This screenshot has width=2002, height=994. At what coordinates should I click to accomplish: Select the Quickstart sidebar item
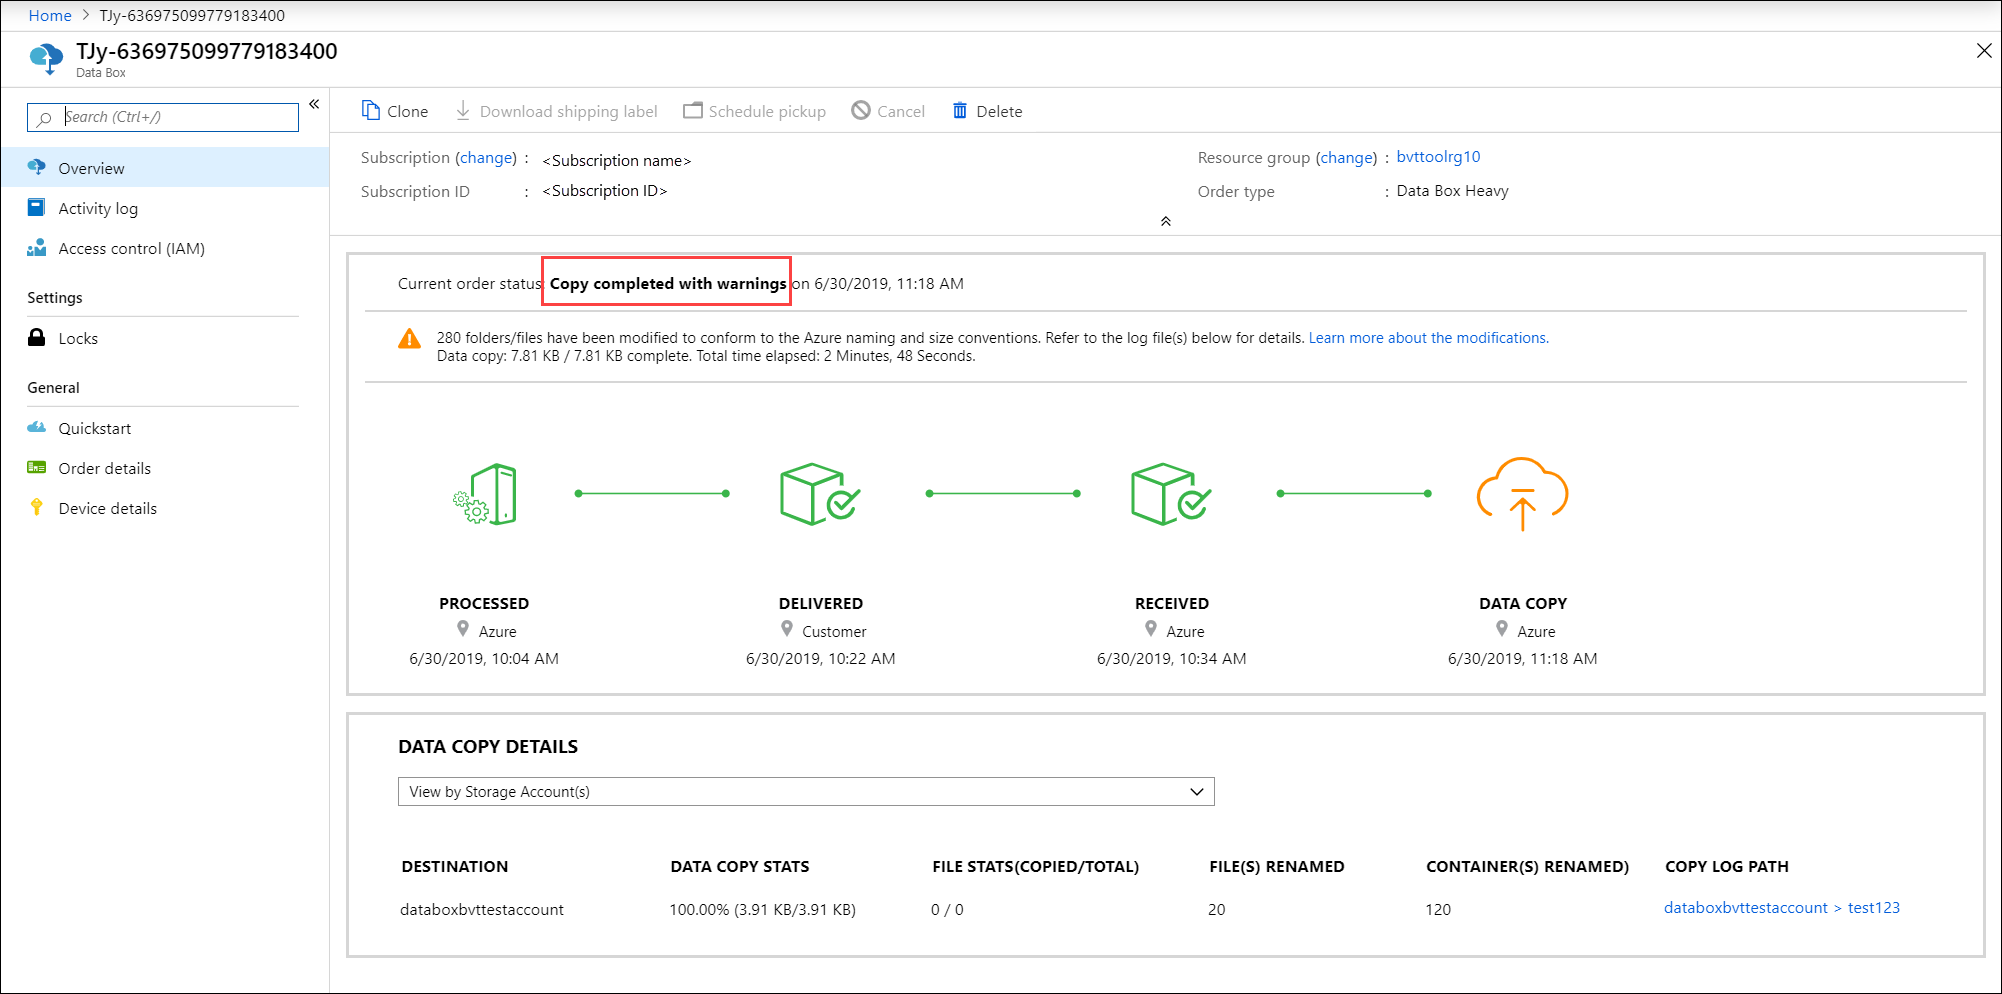[x=95, y=428]
